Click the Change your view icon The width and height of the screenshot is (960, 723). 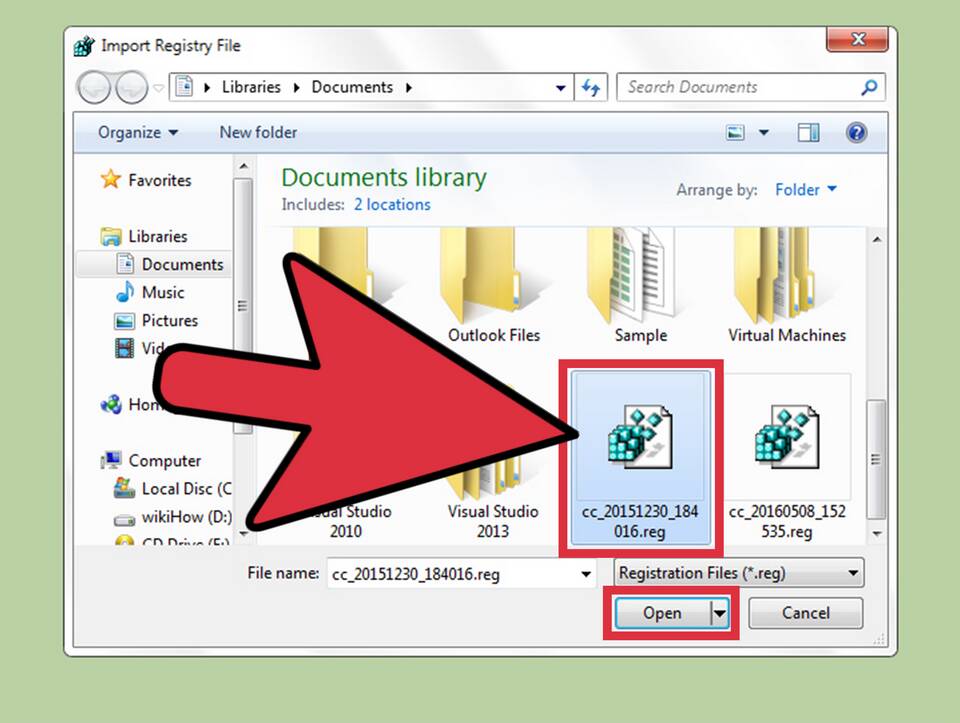(x=737, y=133)
